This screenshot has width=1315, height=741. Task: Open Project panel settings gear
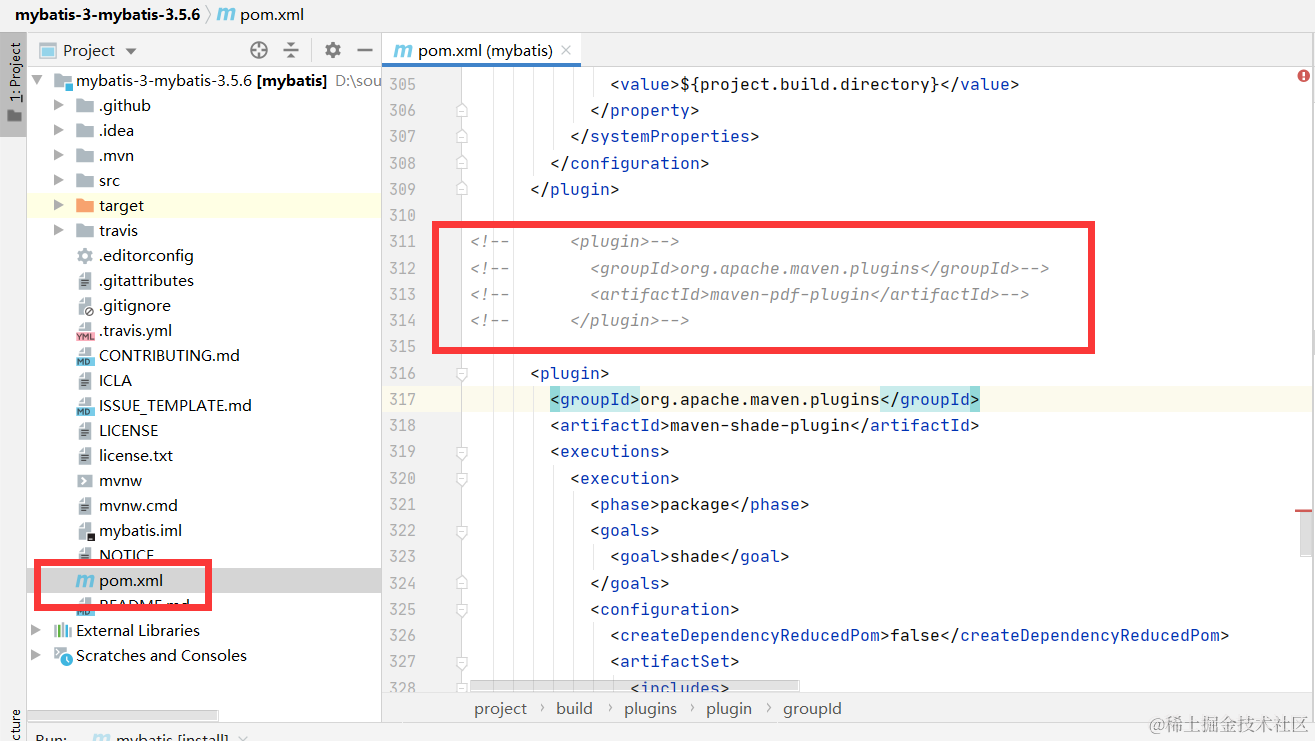pyautogui.click(x=333, y=50)
